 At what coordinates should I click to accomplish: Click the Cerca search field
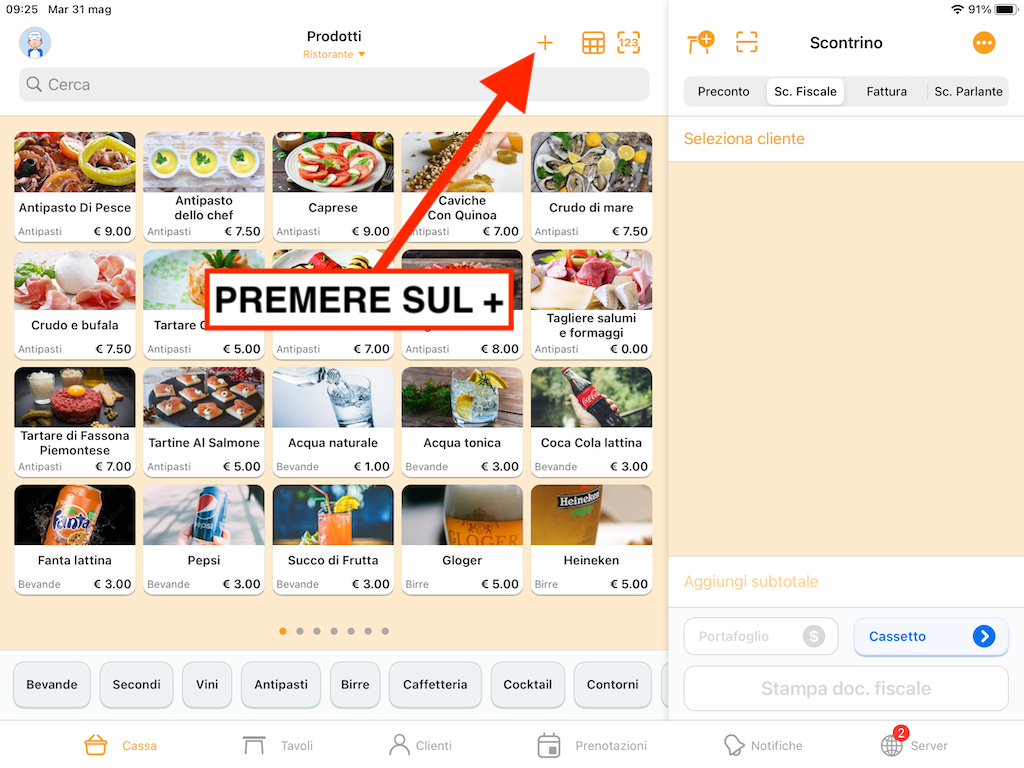334,84
